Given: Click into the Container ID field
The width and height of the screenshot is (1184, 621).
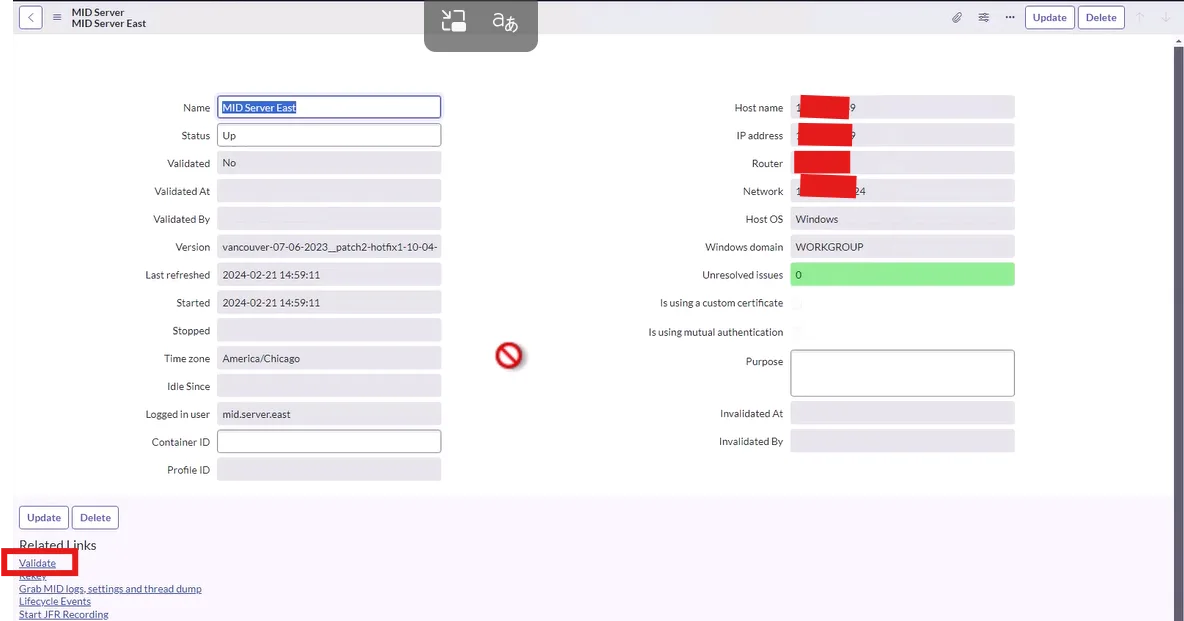Looking at the screenshot, I should pos(329,442).
